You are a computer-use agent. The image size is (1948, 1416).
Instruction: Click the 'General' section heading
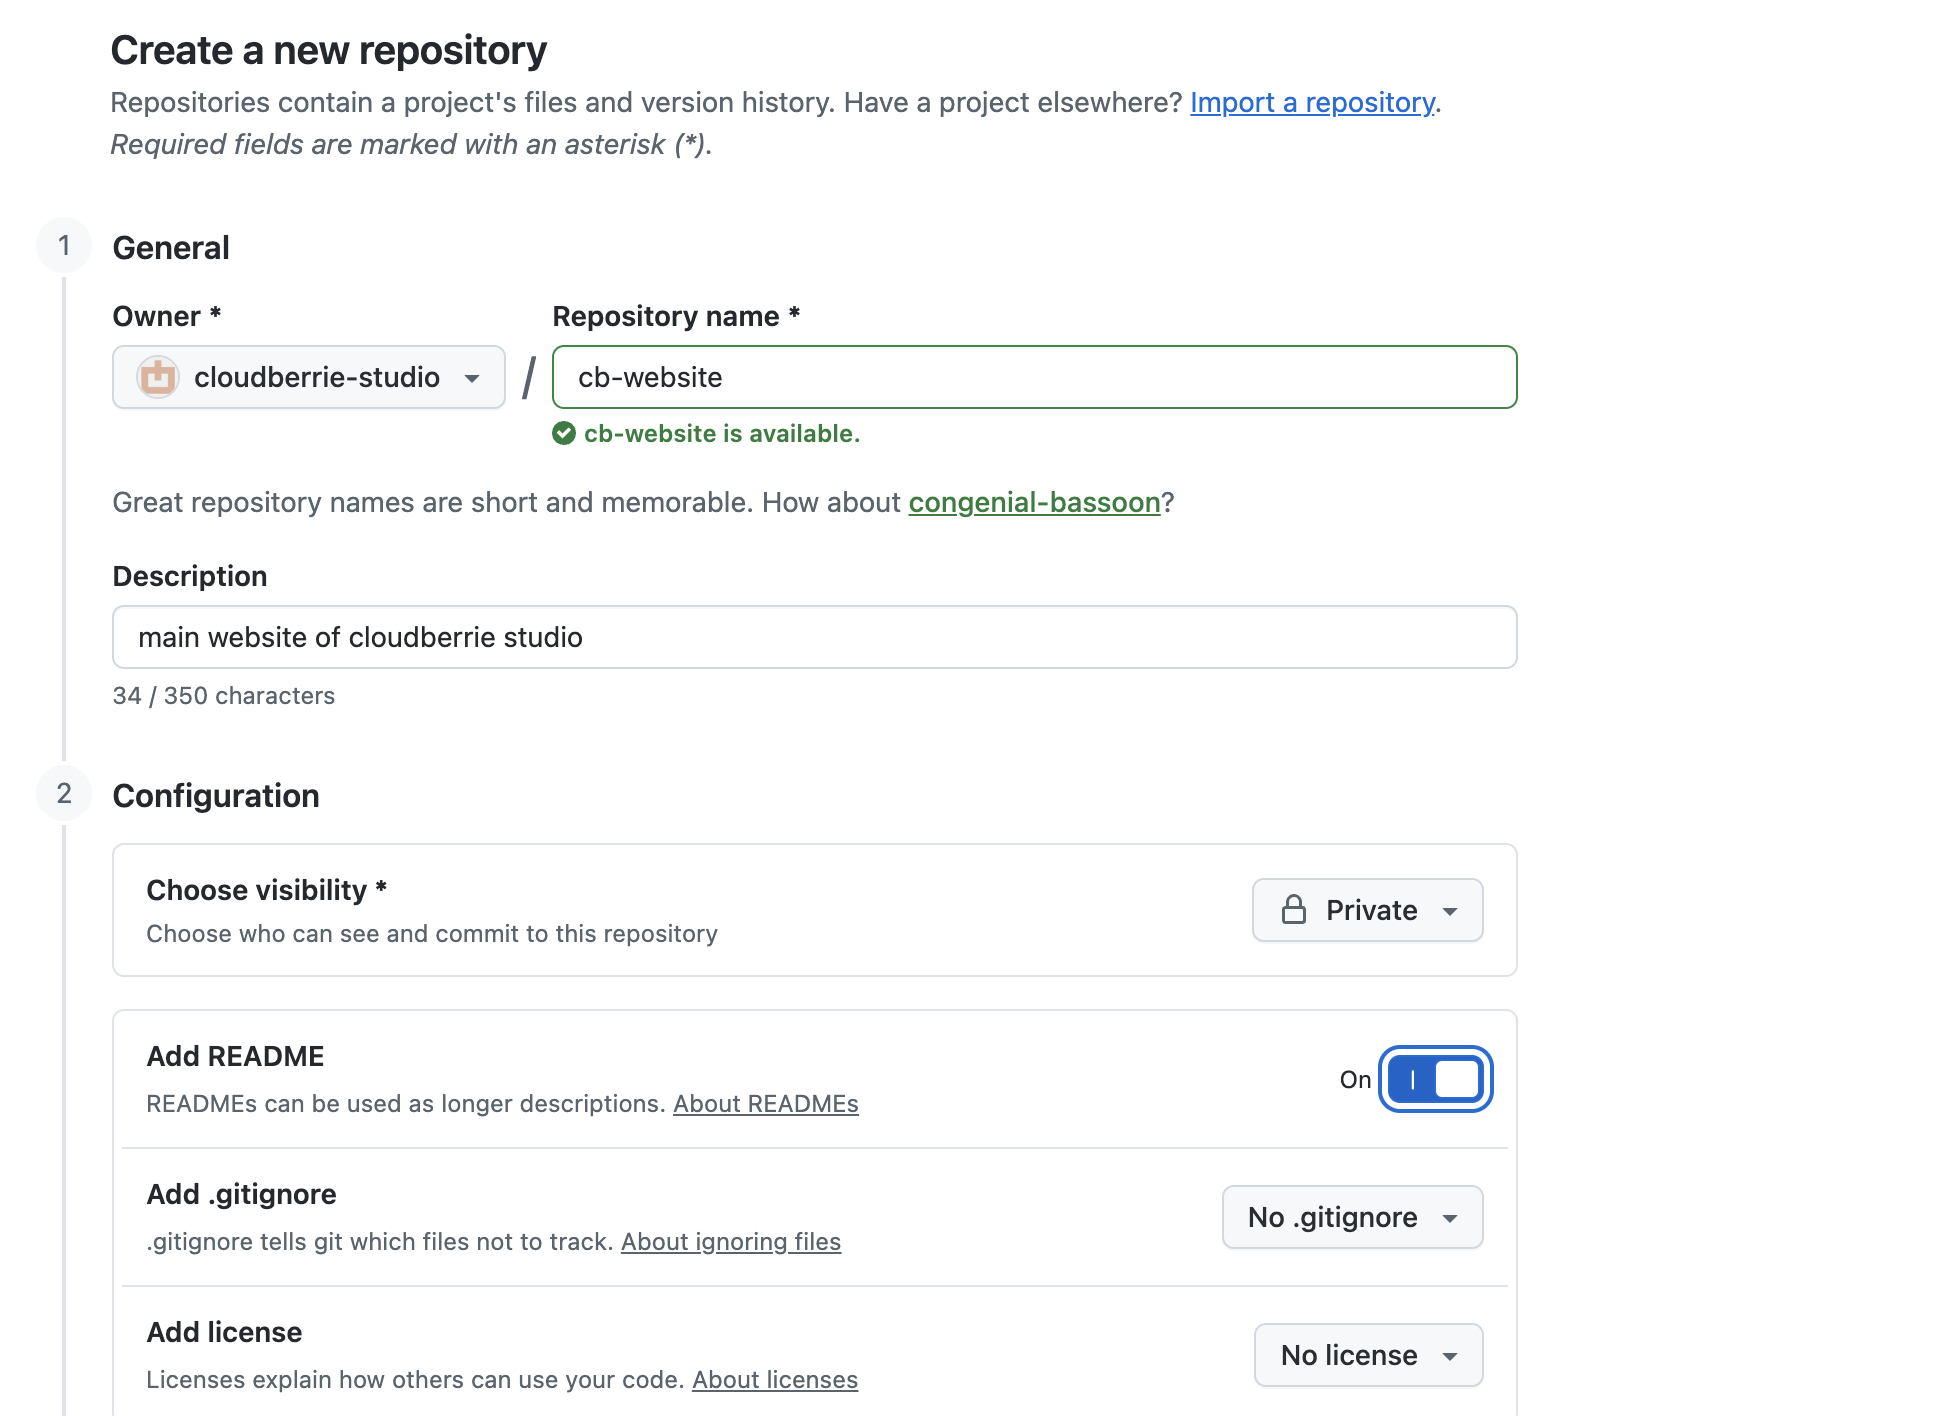point(171,247)
